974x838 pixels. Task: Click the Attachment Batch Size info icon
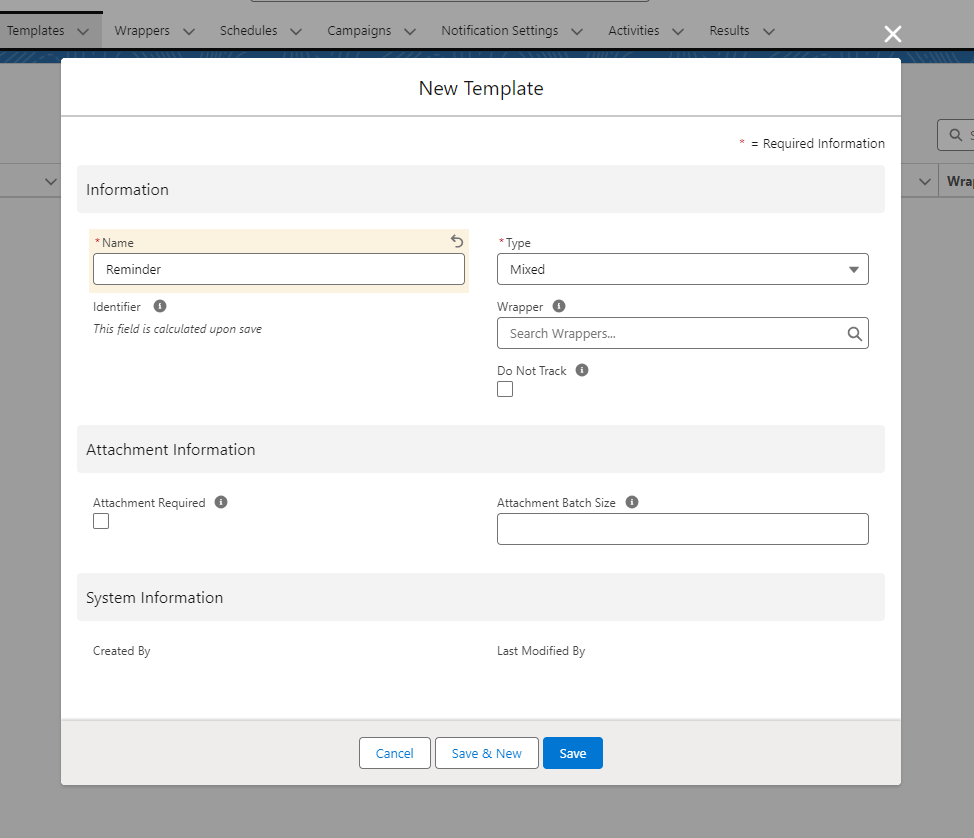coord(632,503)
